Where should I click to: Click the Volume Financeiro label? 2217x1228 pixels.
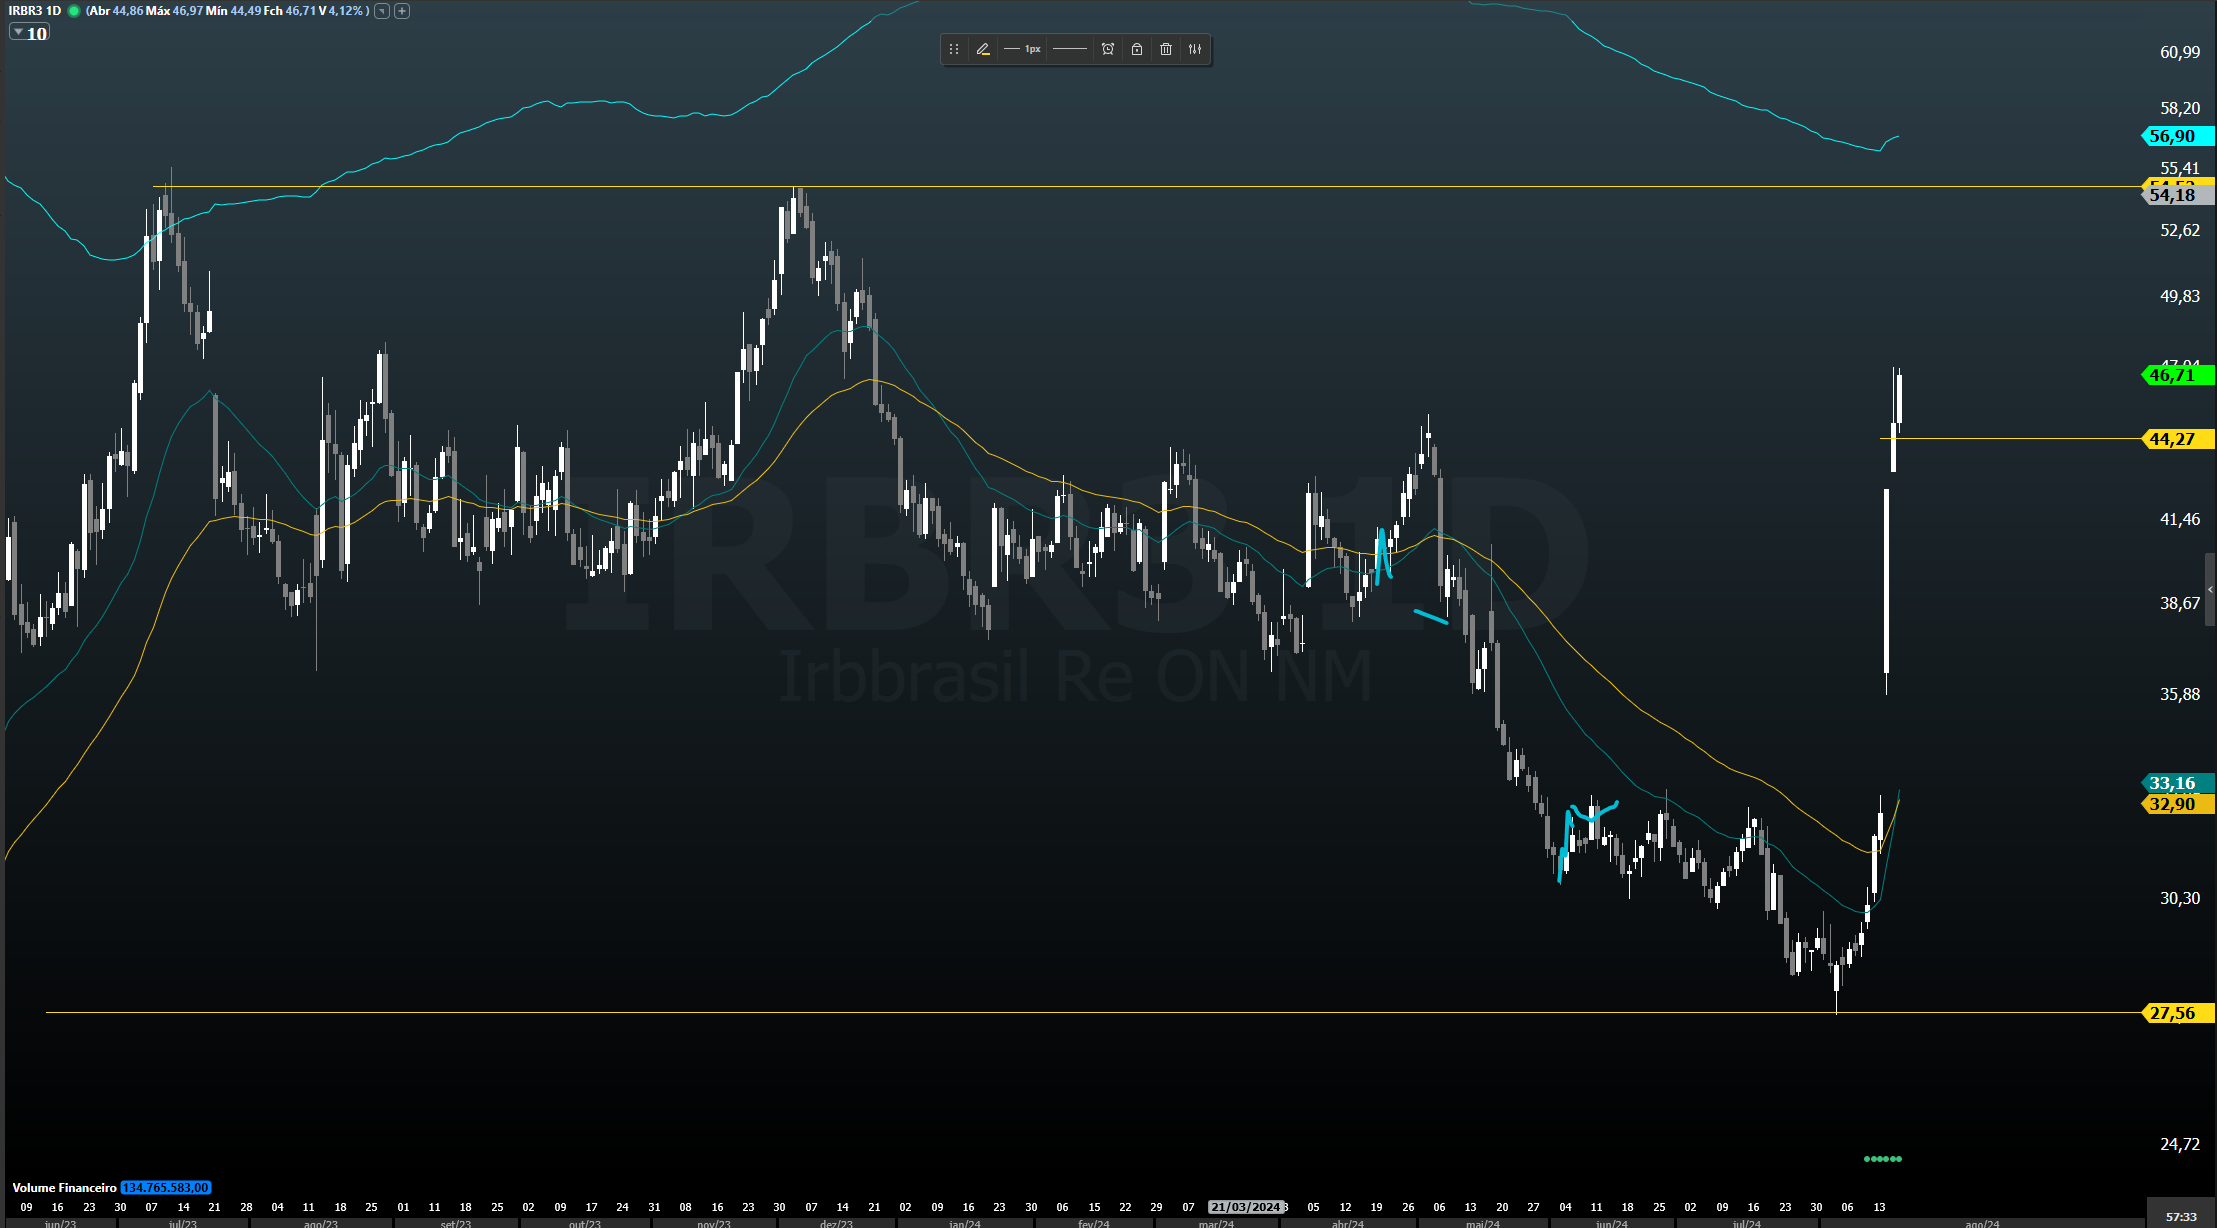tap(64, 1188)
